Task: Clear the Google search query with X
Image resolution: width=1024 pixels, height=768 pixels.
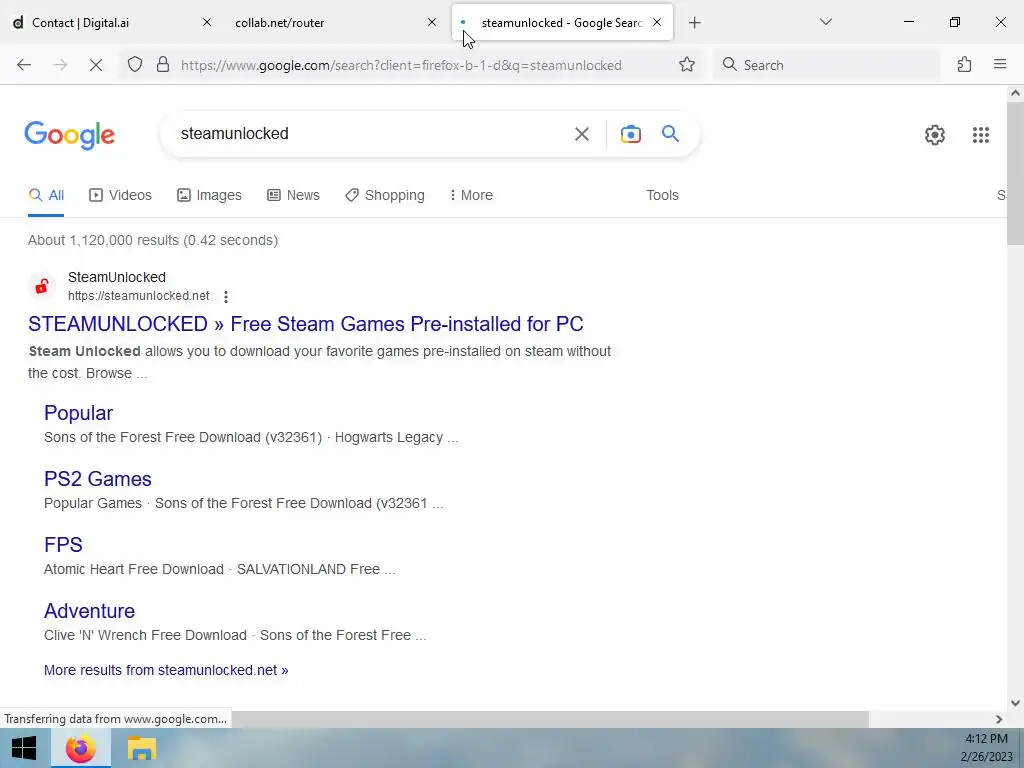Action: point(581,134)
